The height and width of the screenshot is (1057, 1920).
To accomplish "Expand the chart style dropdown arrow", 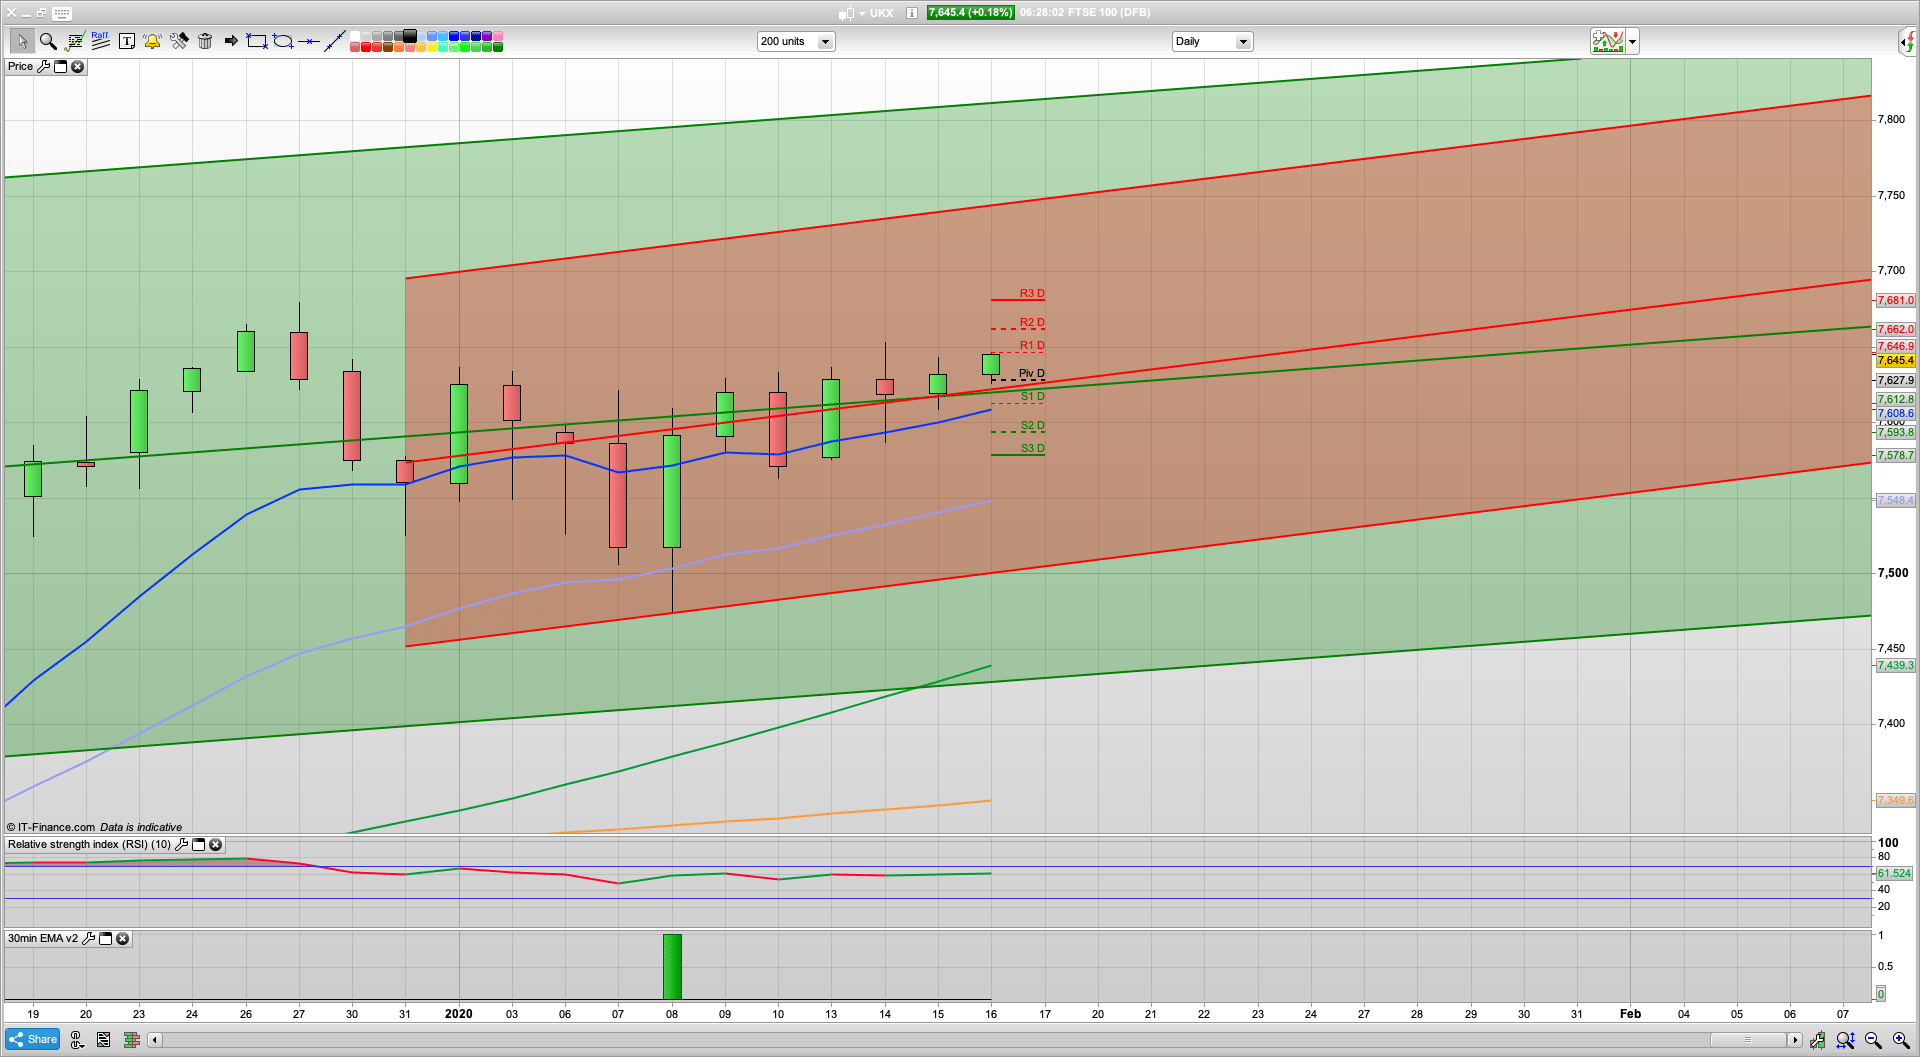I will click(1632, 41).
